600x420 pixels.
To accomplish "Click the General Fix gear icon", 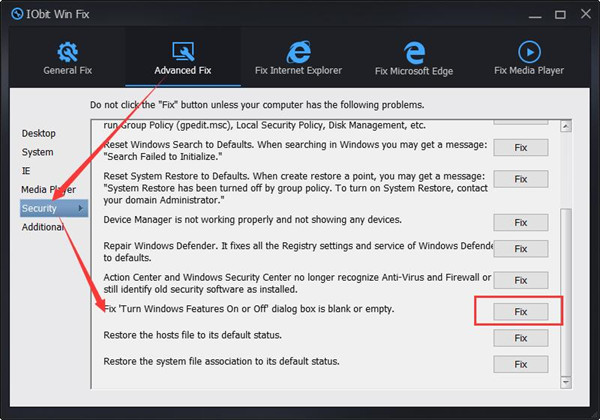I will tap(67, 52).
